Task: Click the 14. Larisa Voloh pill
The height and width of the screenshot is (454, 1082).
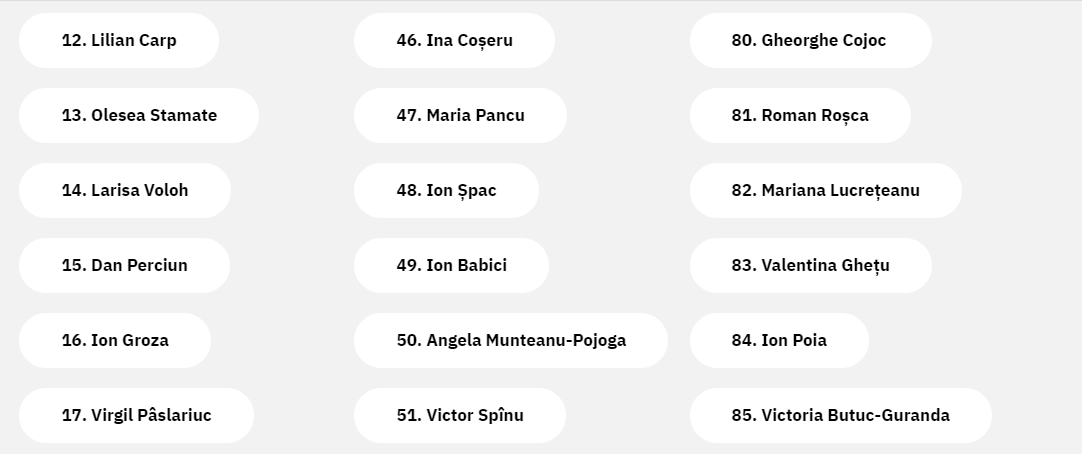Action: tap(125, 190)
